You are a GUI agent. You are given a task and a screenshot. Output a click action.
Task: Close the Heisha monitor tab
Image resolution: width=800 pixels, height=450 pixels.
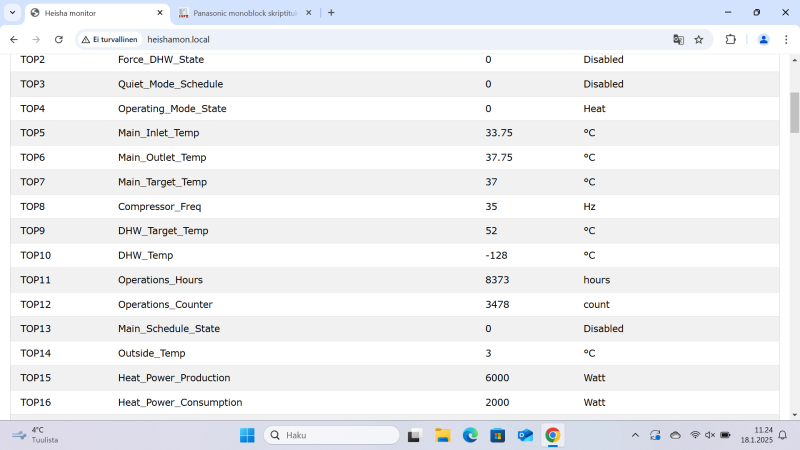160,13
